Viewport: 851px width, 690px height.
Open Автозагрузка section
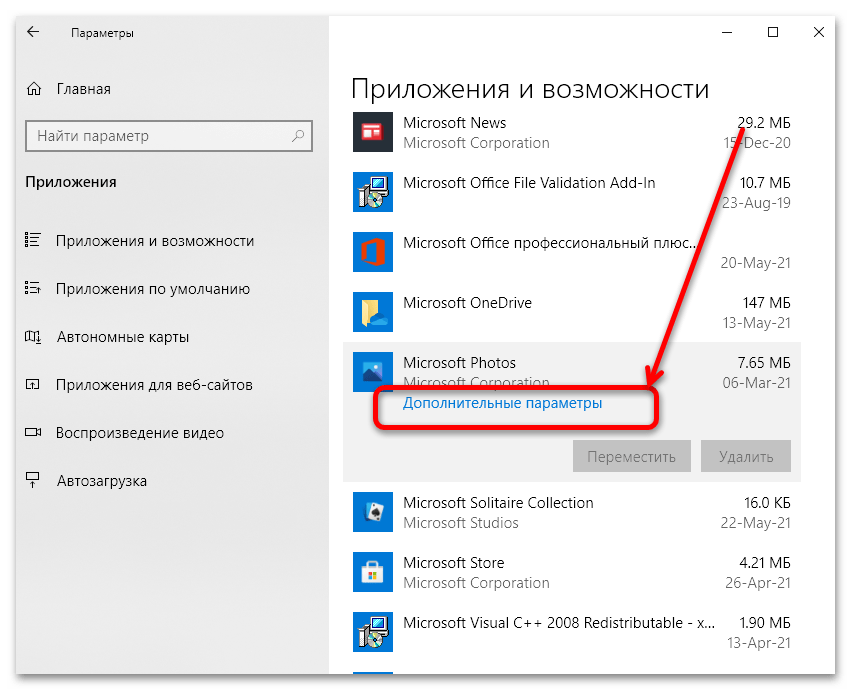(101, 481)
